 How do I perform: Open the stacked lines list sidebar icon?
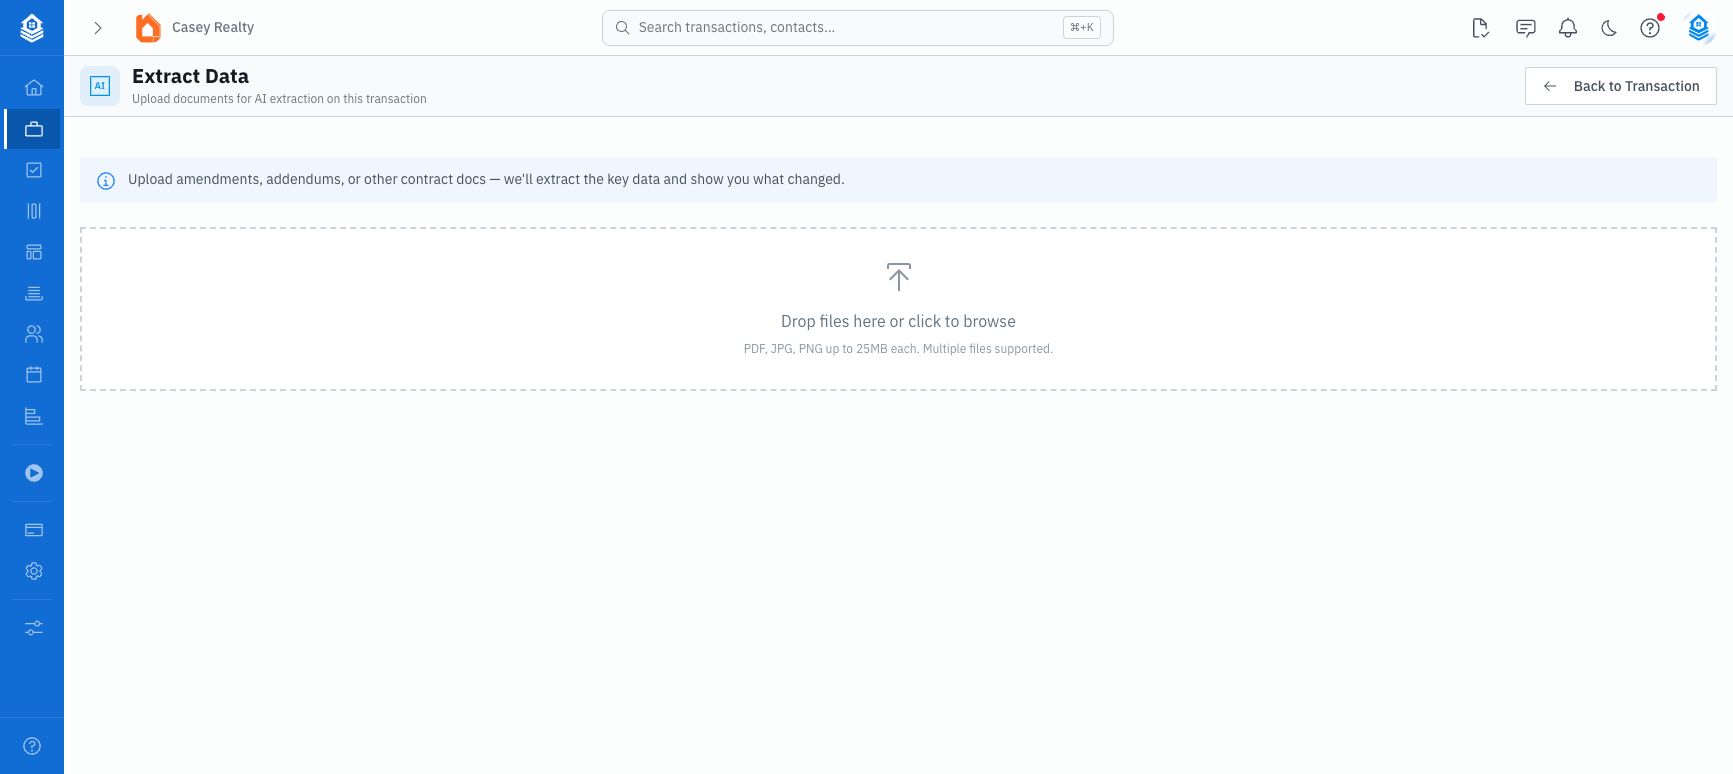pos(34,293)
